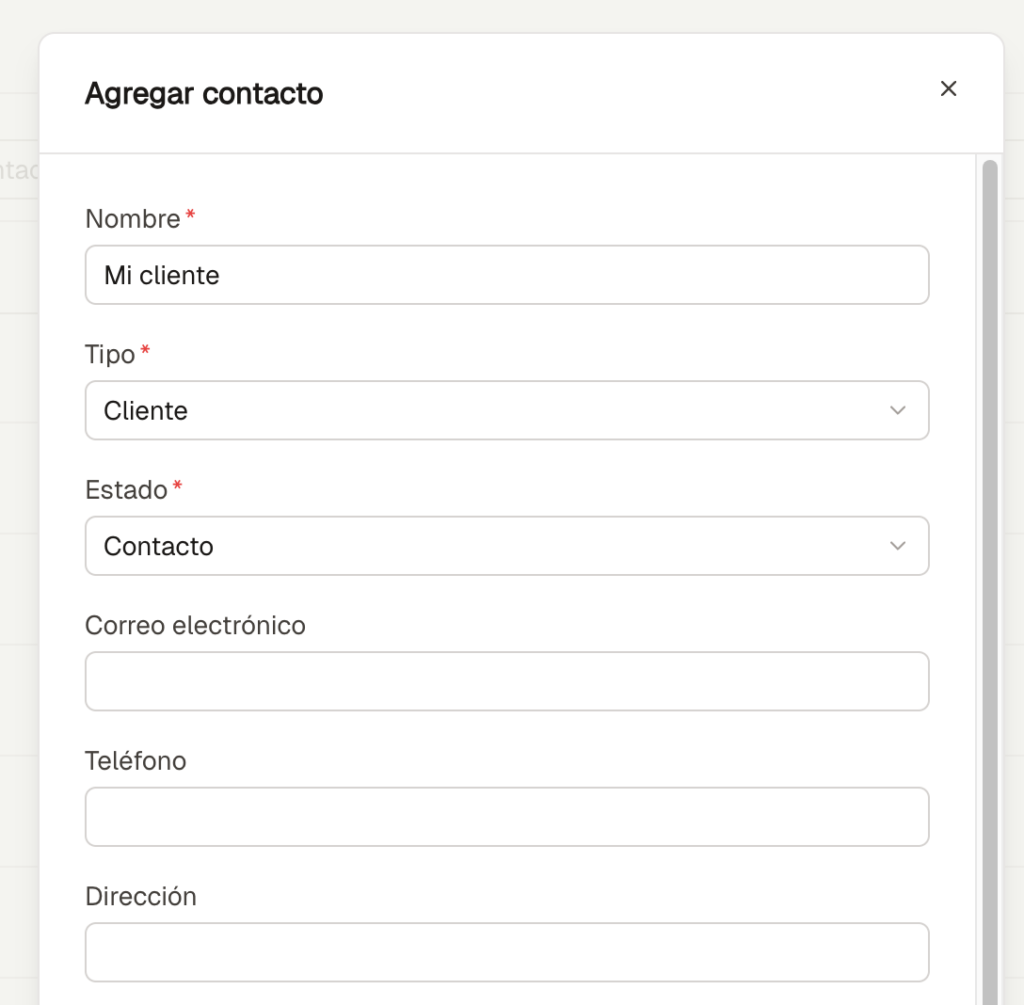Click the Nombre field label

(132, 219)
